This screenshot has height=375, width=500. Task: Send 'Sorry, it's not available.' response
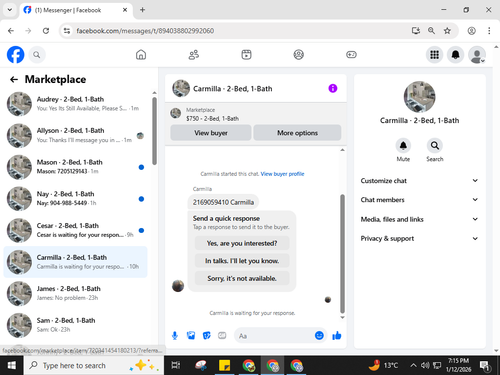pos(242,278)
